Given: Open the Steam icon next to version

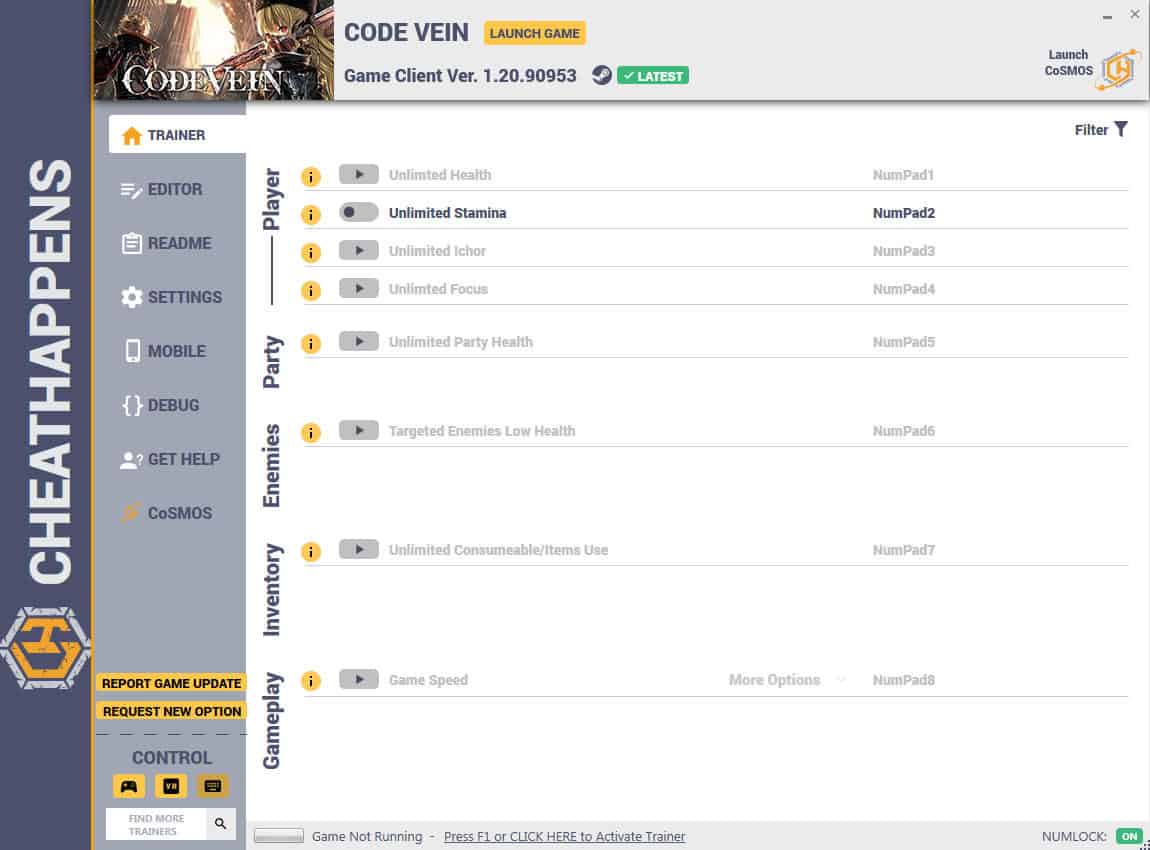Looking at the screenshot, I should tap(601, 76).
